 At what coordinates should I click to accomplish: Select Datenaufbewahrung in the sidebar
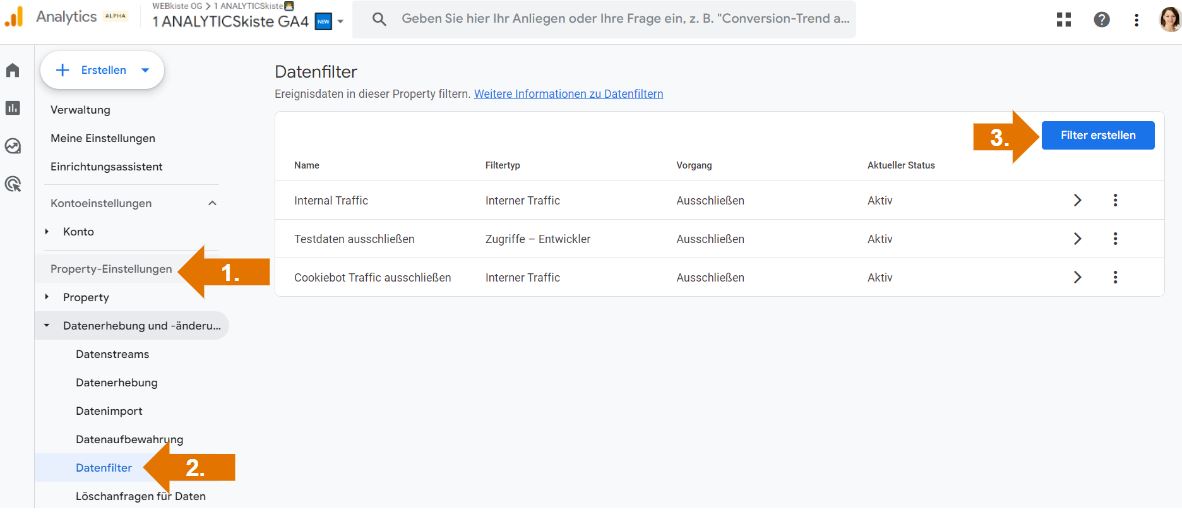129,439
